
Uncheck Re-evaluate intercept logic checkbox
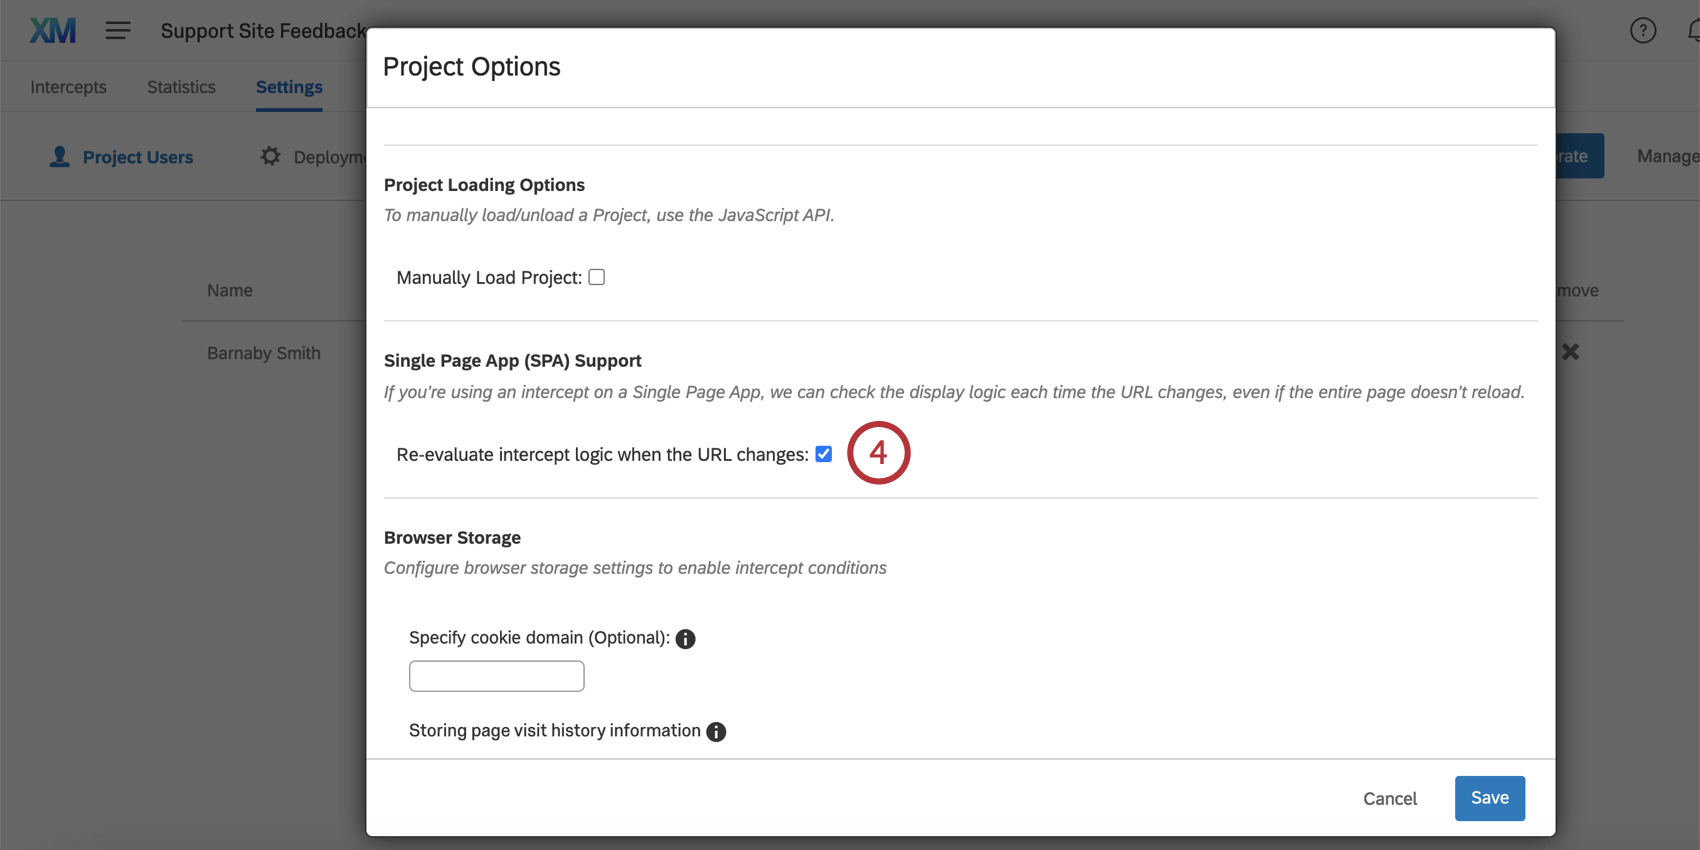[x=824, y=454]
